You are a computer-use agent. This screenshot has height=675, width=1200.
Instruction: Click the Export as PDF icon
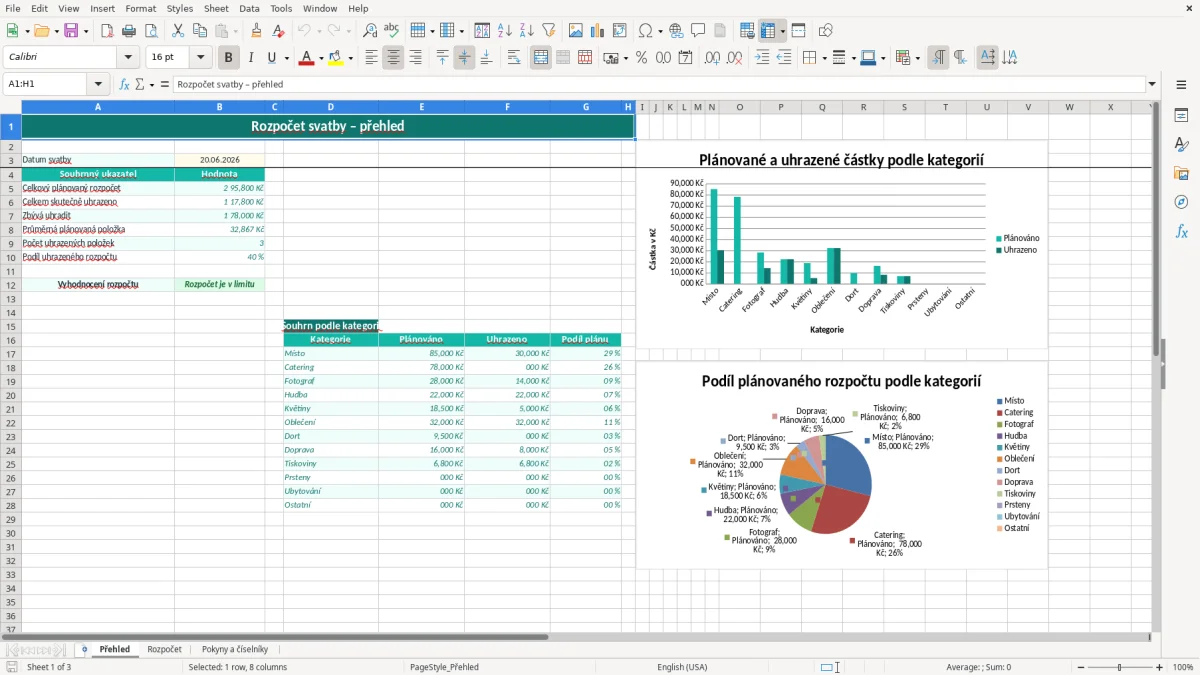tap(107, 31)
